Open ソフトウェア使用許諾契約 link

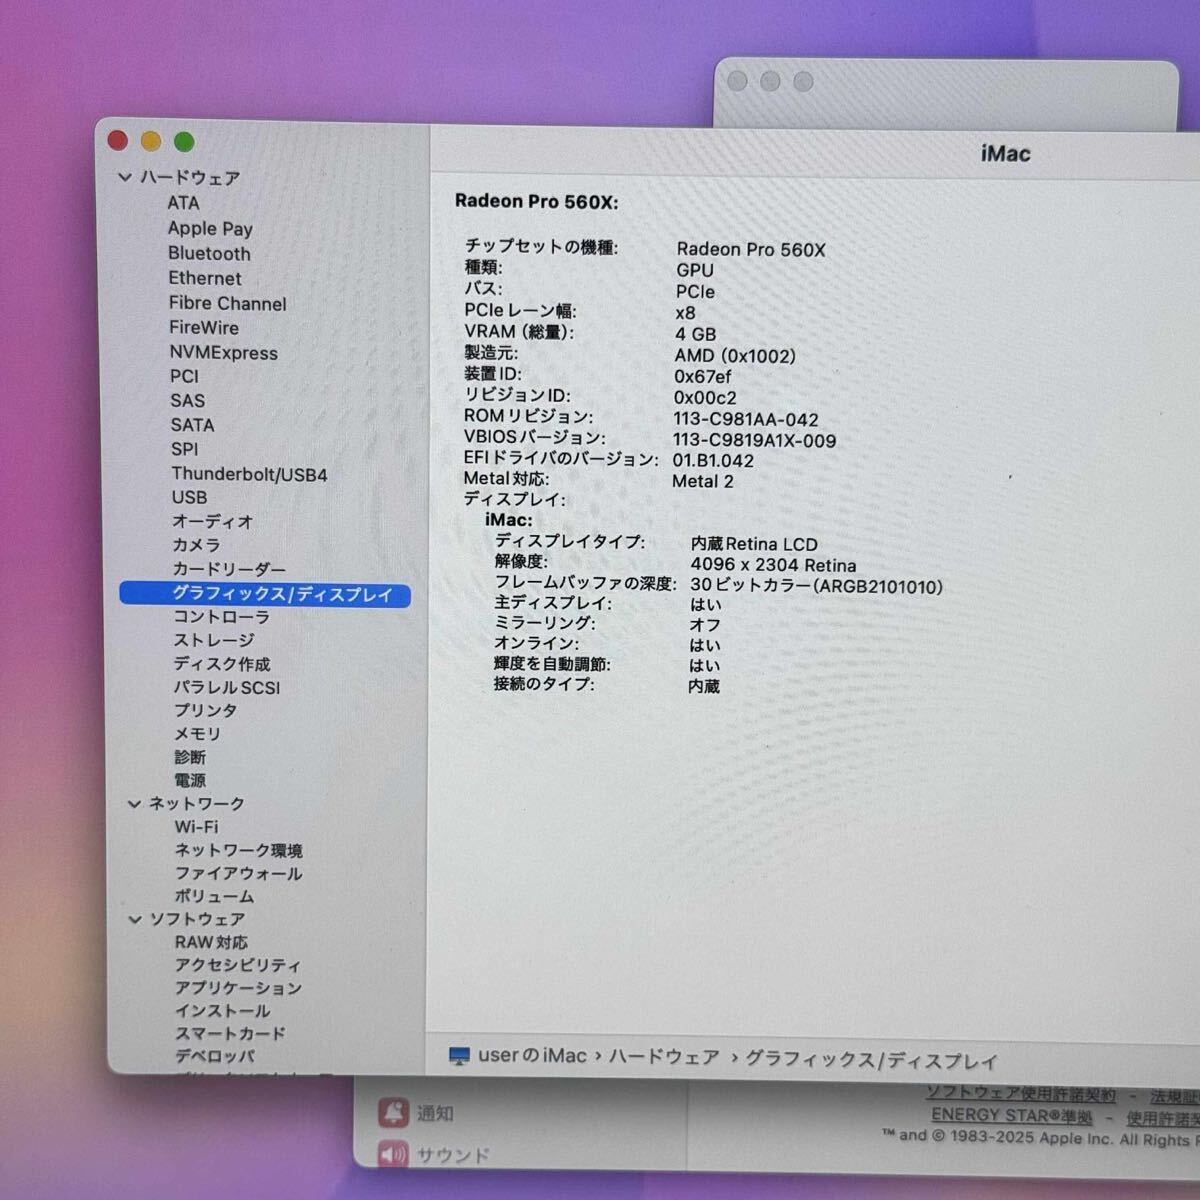[x=1021, y=1094]
